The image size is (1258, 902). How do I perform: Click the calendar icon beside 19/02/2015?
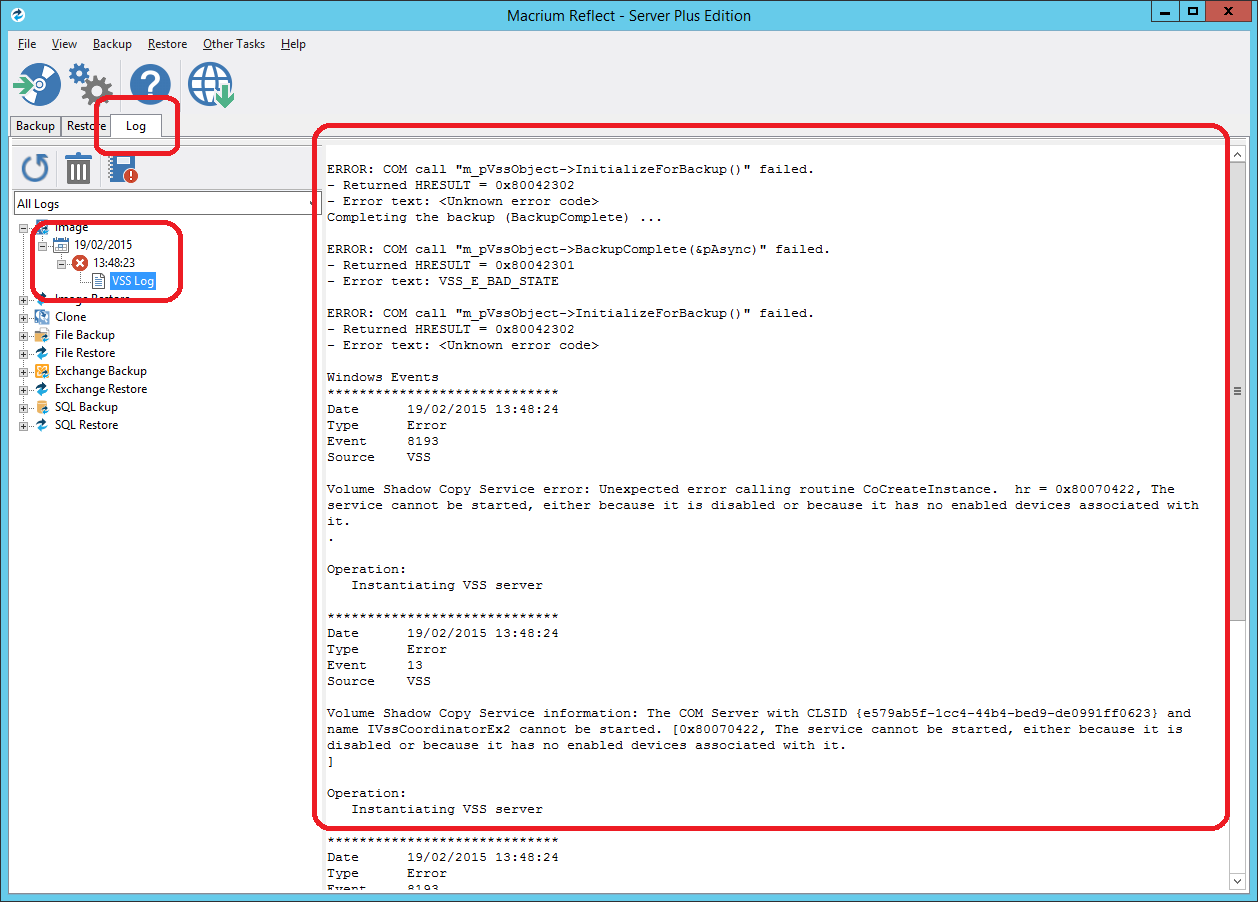pos(62,244)
